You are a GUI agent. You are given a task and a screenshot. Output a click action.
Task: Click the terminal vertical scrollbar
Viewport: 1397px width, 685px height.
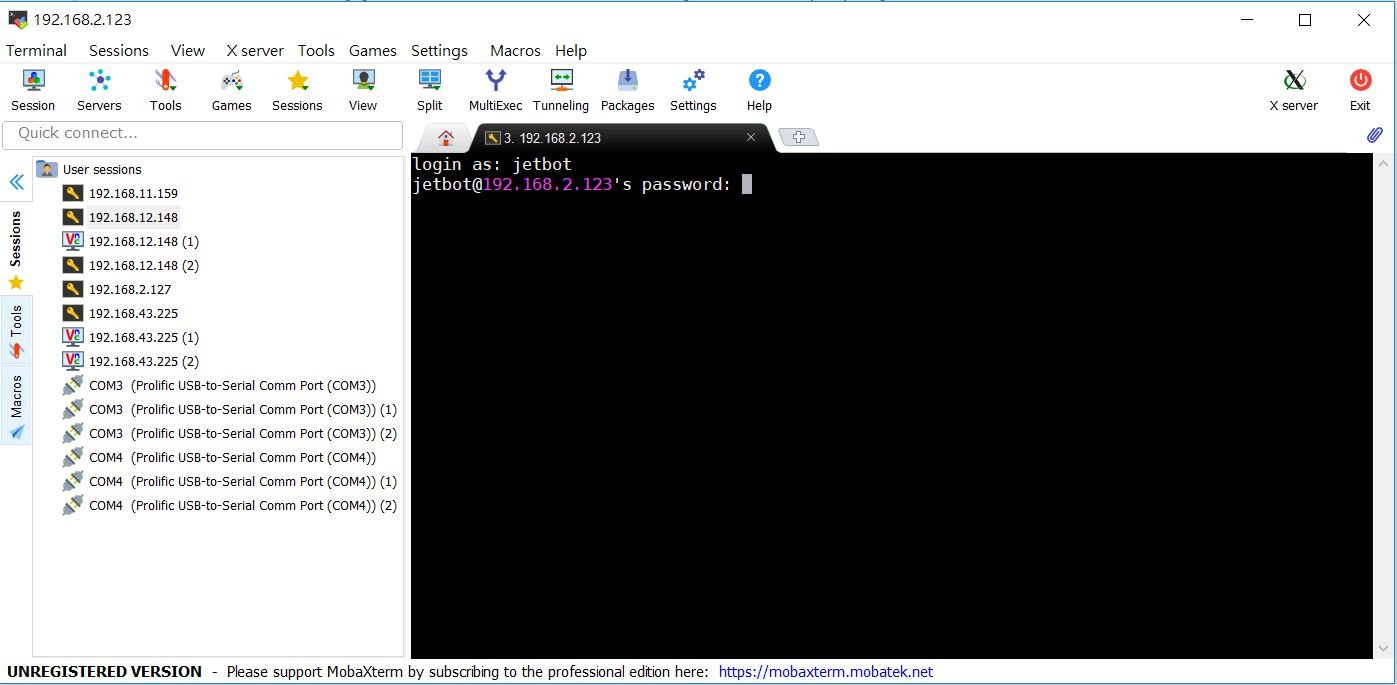pyautogui.click(x=1381, y=406)
